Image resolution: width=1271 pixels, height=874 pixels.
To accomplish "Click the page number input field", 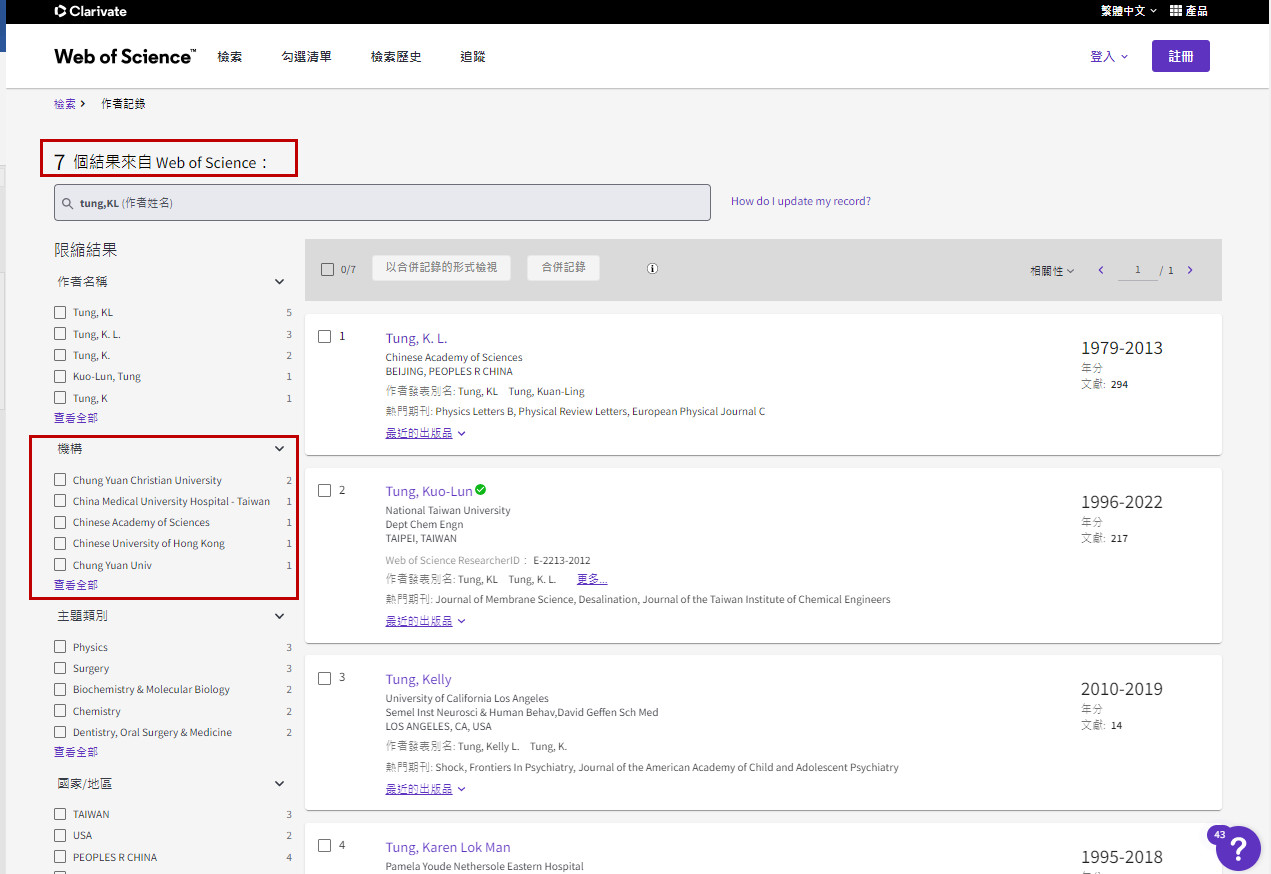I will pyautogui.click(x=1137, y=270).
